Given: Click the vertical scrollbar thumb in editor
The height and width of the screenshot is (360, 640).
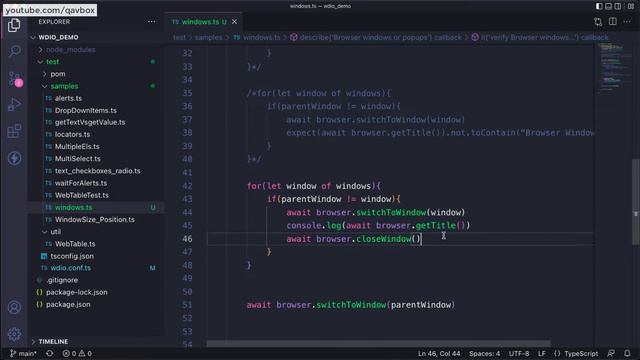Looking at the screenshot, I should pos(636,202).
